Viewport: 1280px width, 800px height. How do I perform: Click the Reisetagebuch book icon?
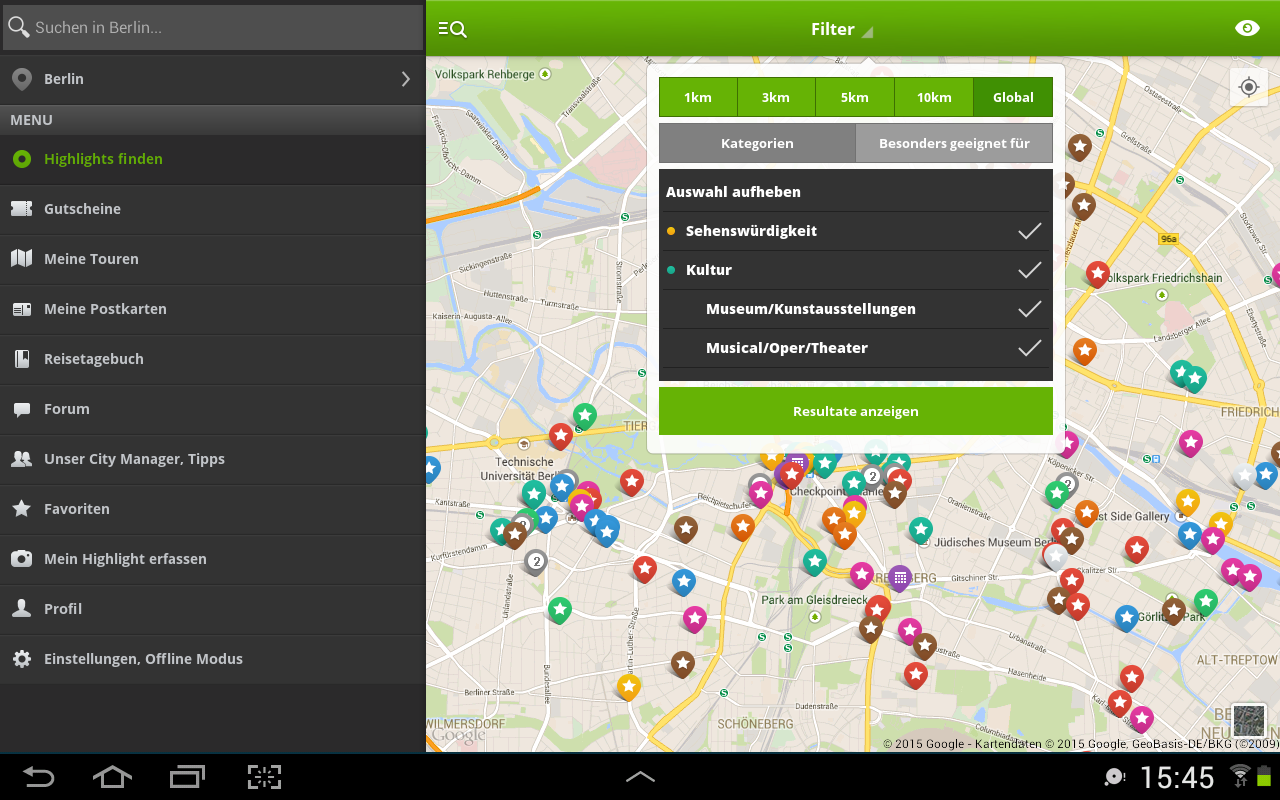coord(21,359)
